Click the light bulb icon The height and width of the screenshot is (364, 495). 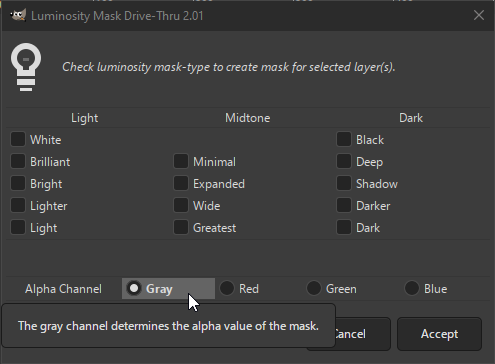tap(26, 67)
